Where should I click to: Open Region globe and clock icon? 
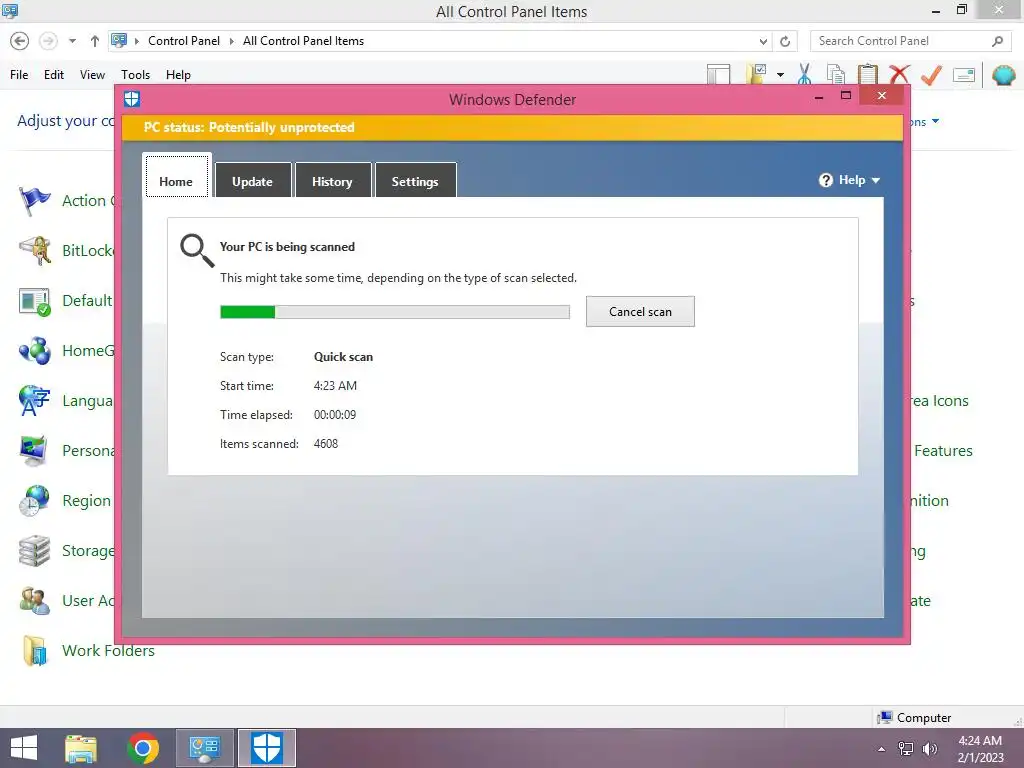pyautogui.click(x=34, y=501)
